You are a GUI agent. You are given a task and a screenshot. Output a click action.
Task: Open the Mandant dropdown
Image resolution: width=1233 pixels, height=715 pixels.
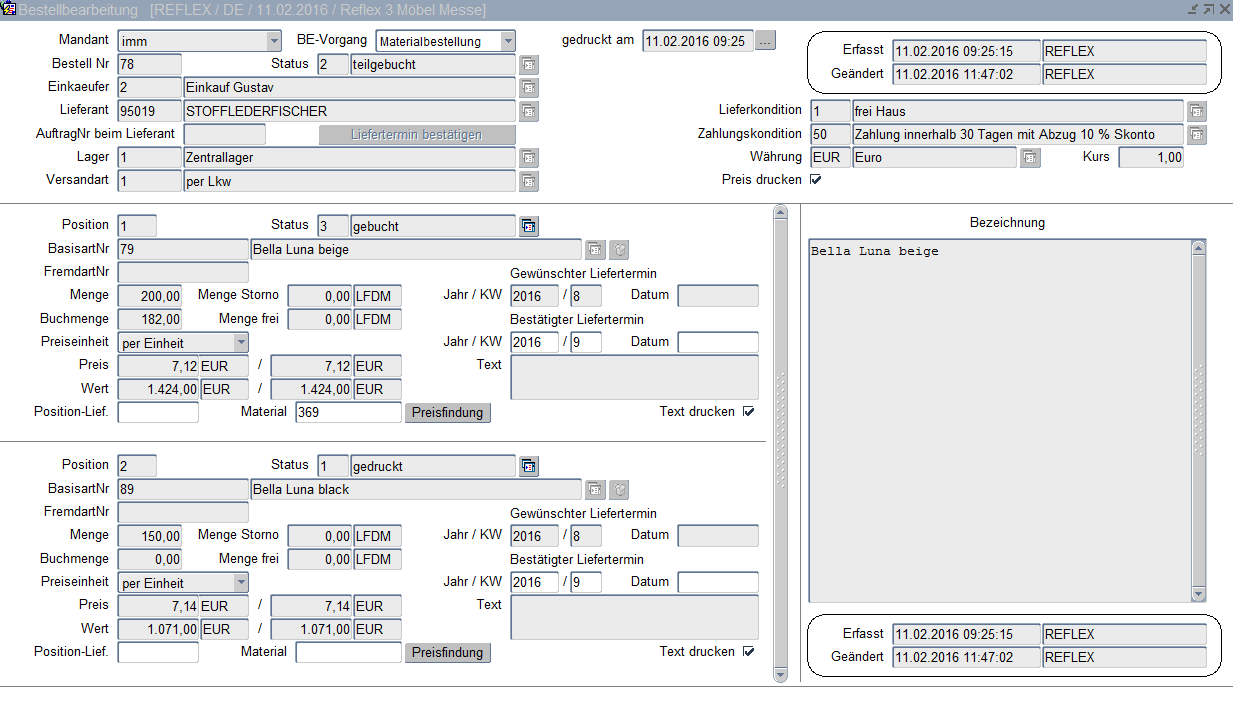point(274,41)
